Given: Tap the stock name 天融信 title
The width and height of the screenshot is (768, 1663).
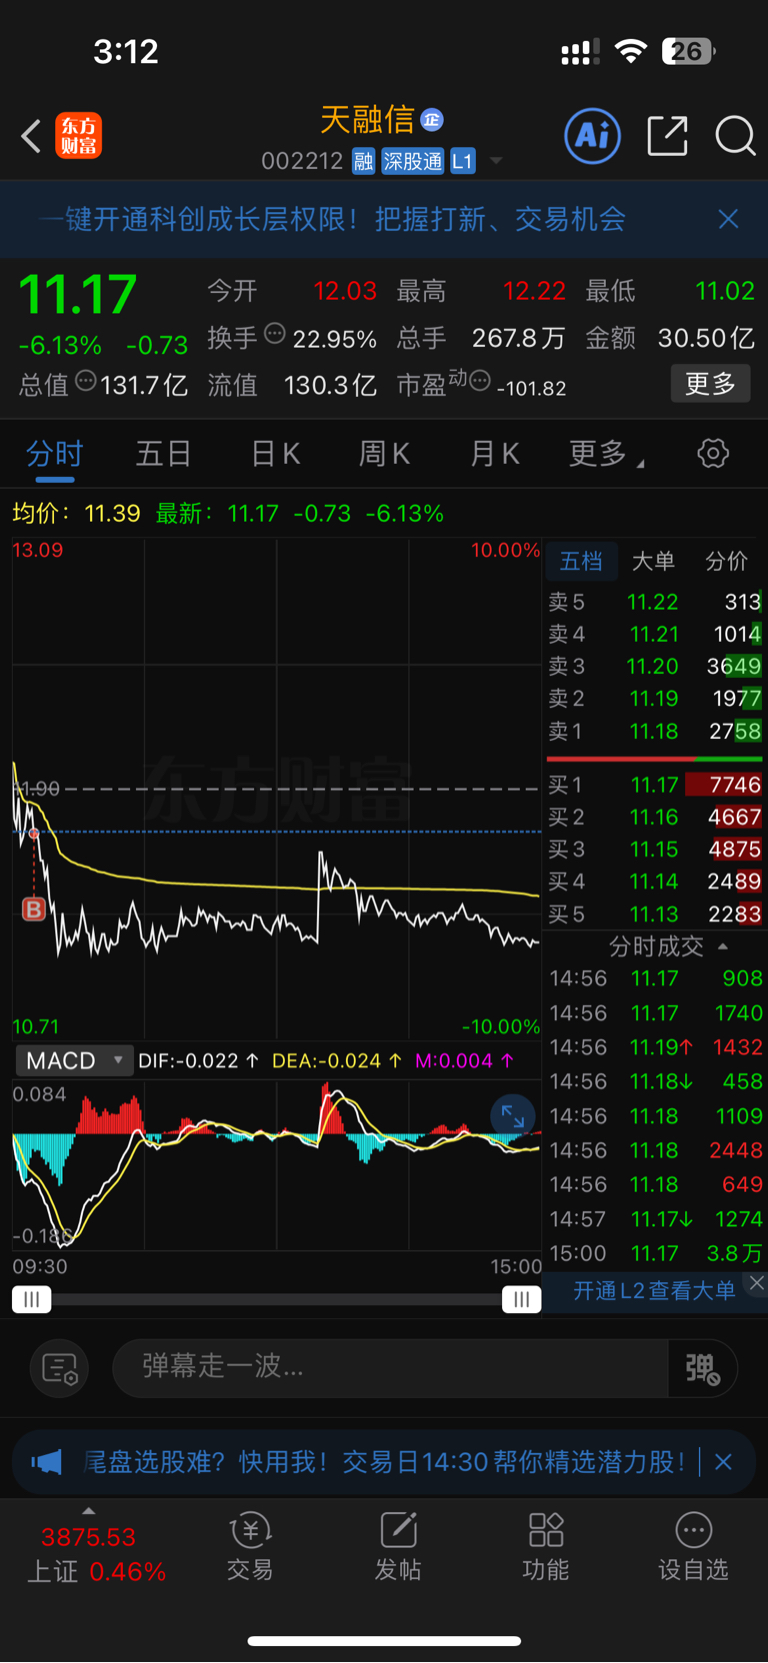Looking at the screenshot, I should tap(367, 120).
